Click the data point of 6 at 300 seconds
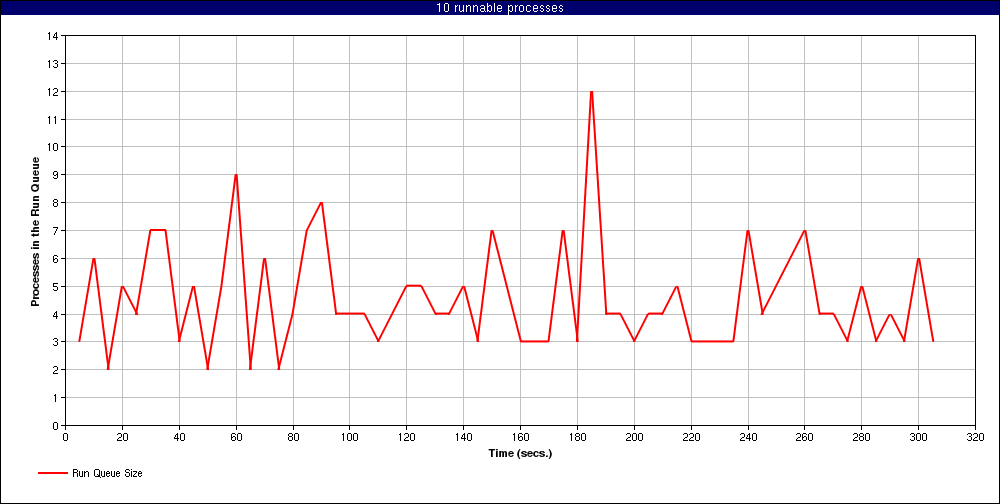The width and height of the screenshot is (1000, 504). [918, 258]
